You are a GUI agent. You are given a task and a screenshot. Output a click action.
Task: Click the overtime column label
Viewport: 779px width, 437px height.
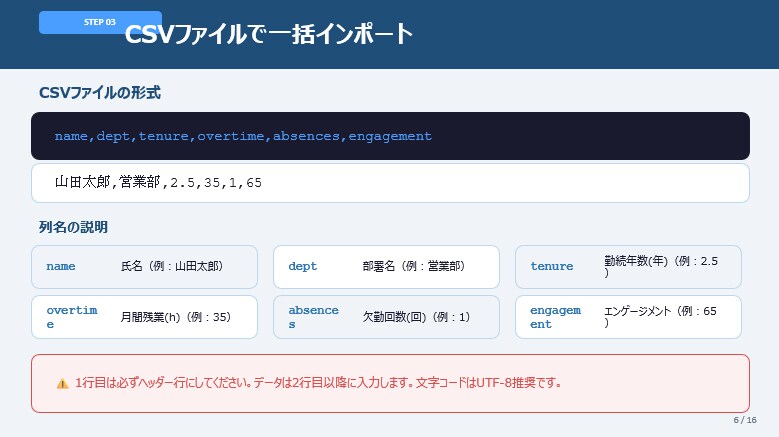pos(72,317)
